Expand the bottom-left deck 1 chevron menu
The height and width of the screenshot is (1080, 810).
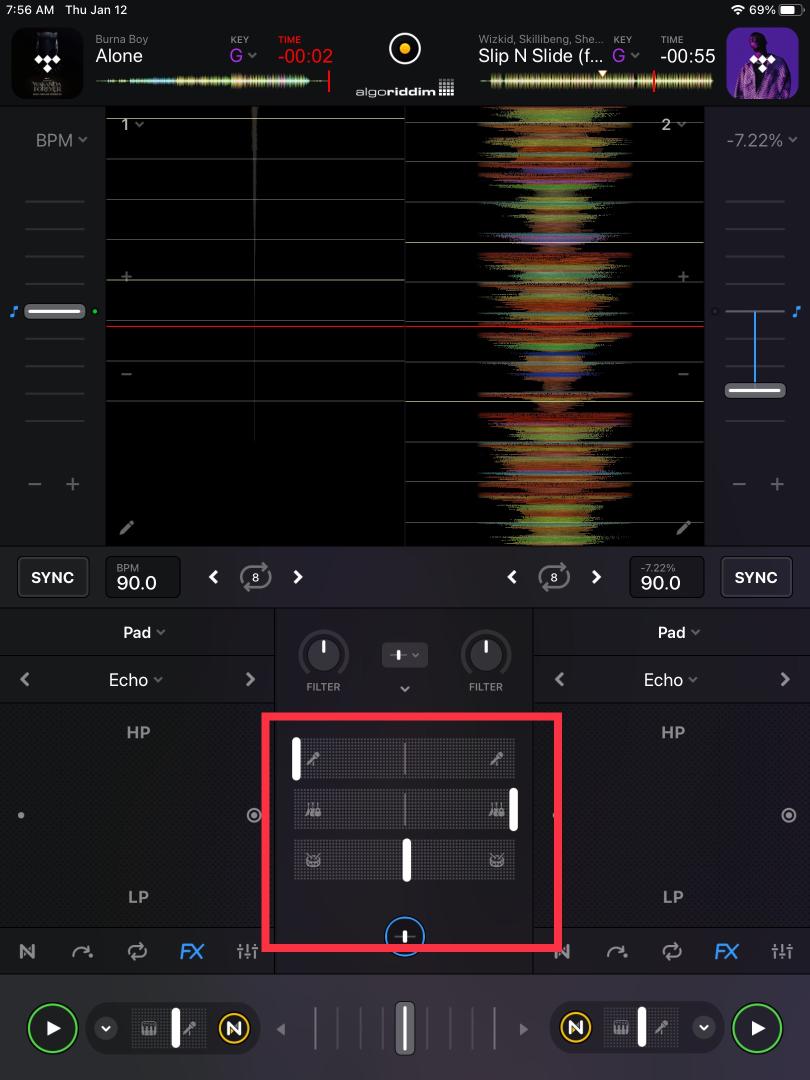(105, 1028)
